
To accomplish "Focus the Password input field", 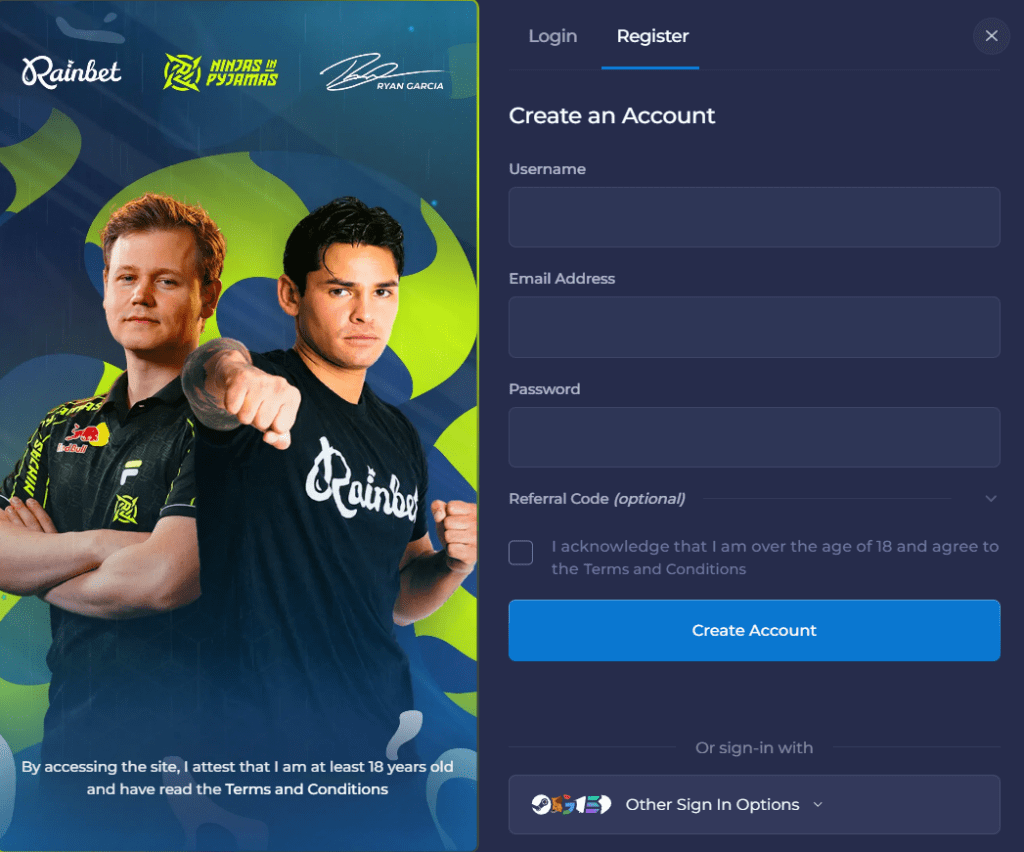I will tap(754, 437).
